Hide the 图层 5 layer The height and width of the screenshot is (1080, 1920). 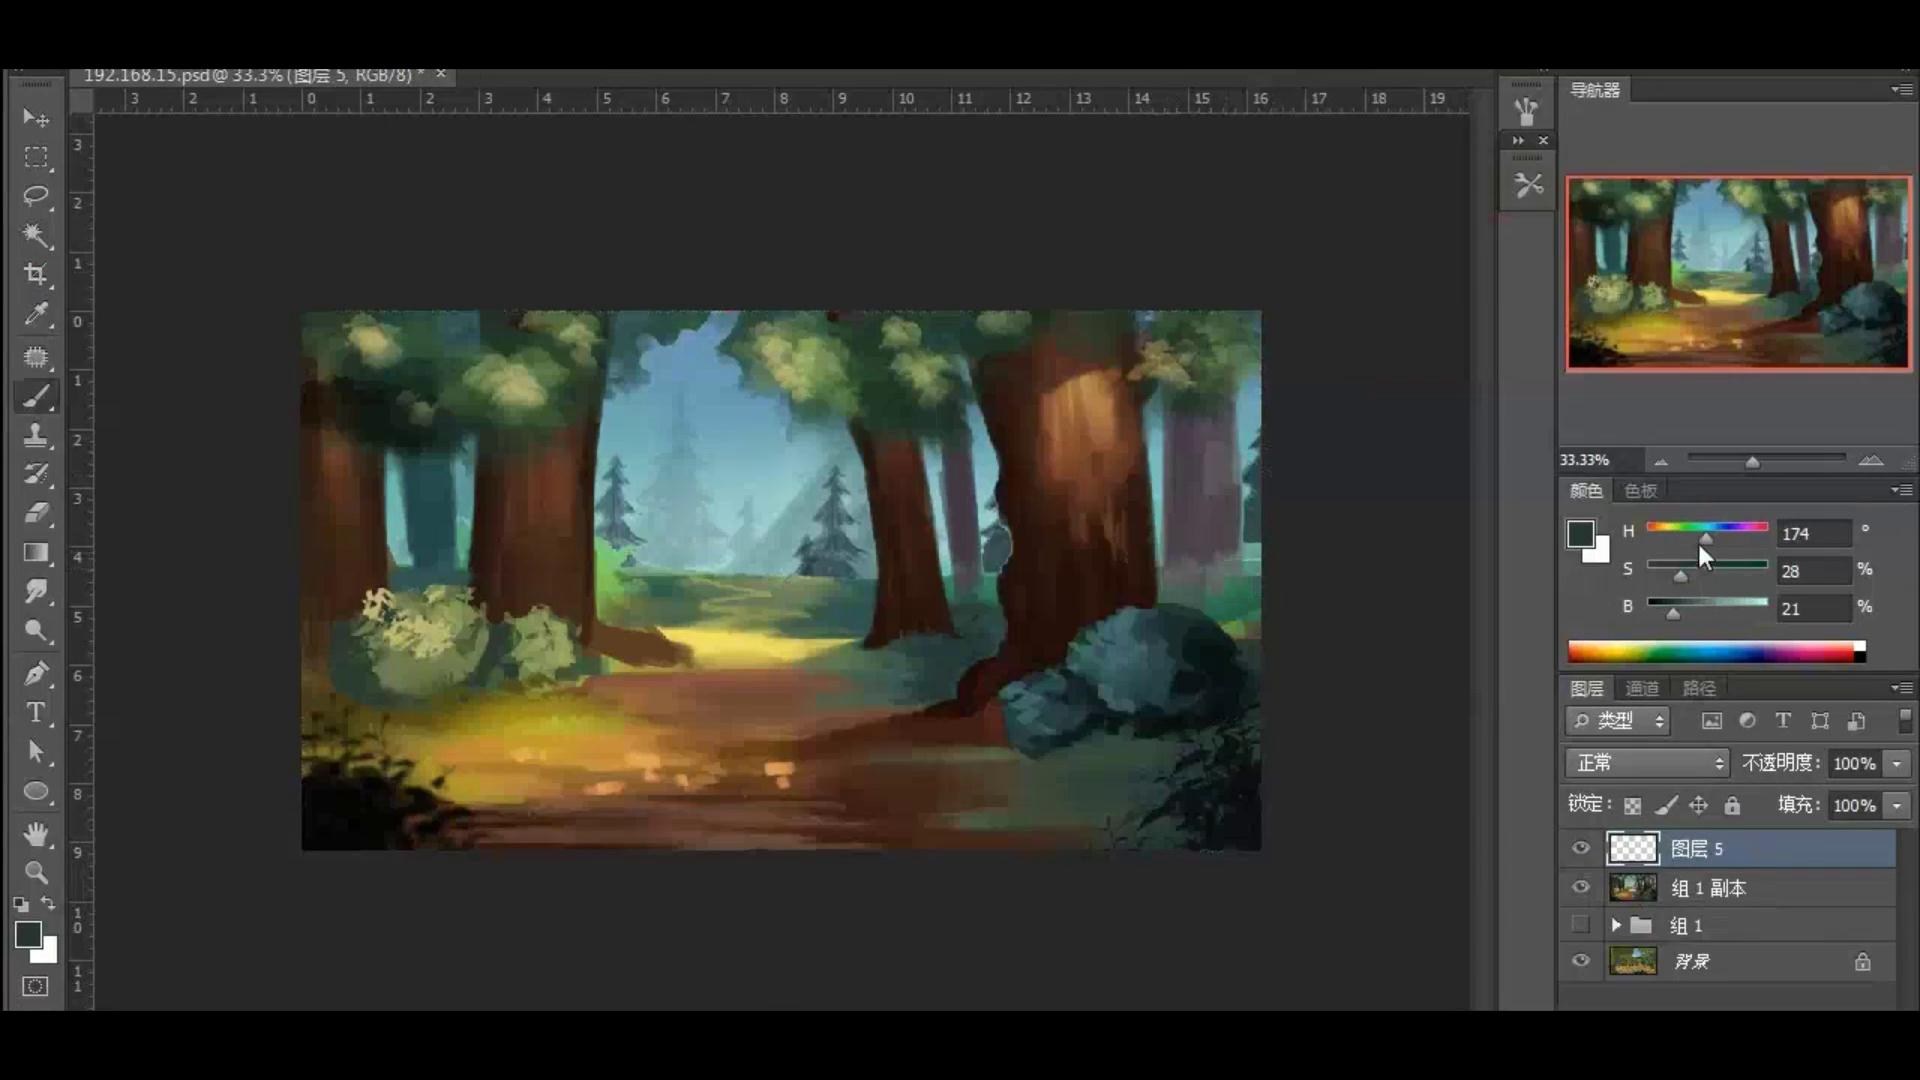point(1580,848)
